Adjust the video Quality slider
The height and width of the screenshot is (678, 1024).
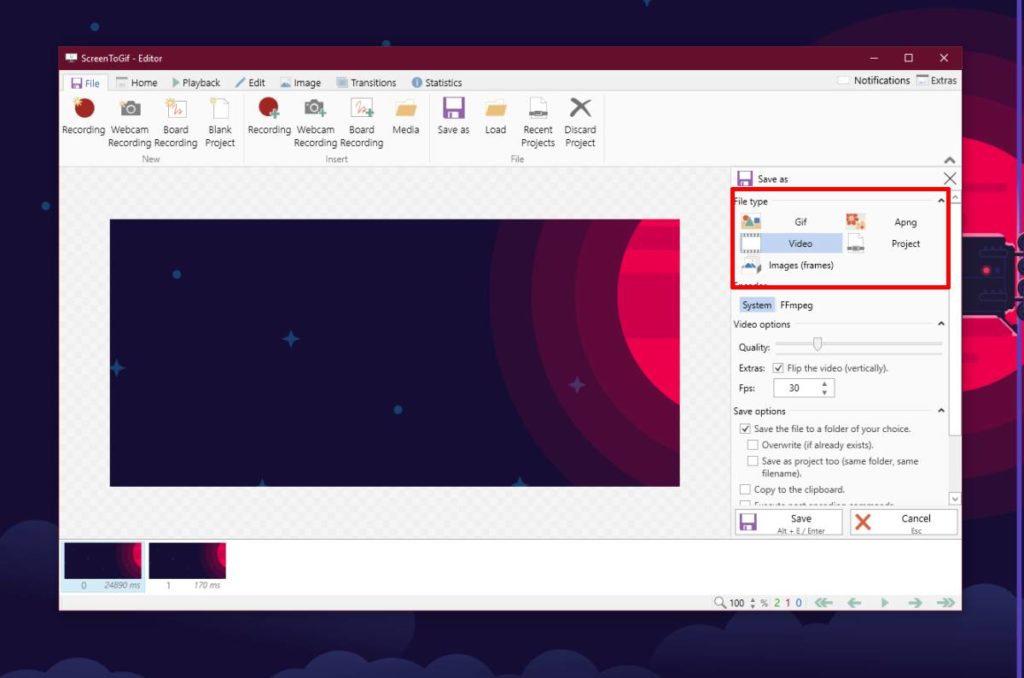click(x=817, y=344)
